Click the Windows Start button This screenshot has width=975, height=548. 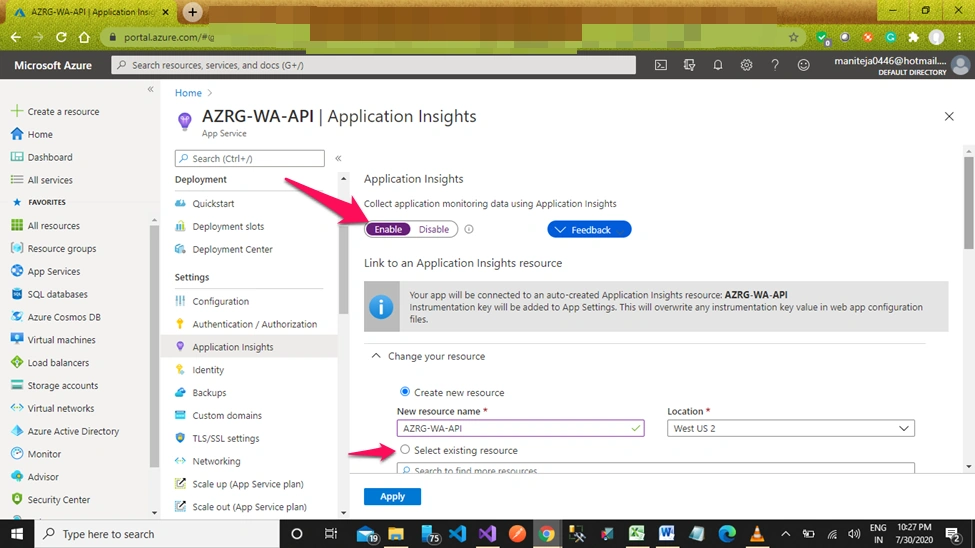tap(17, 534)
